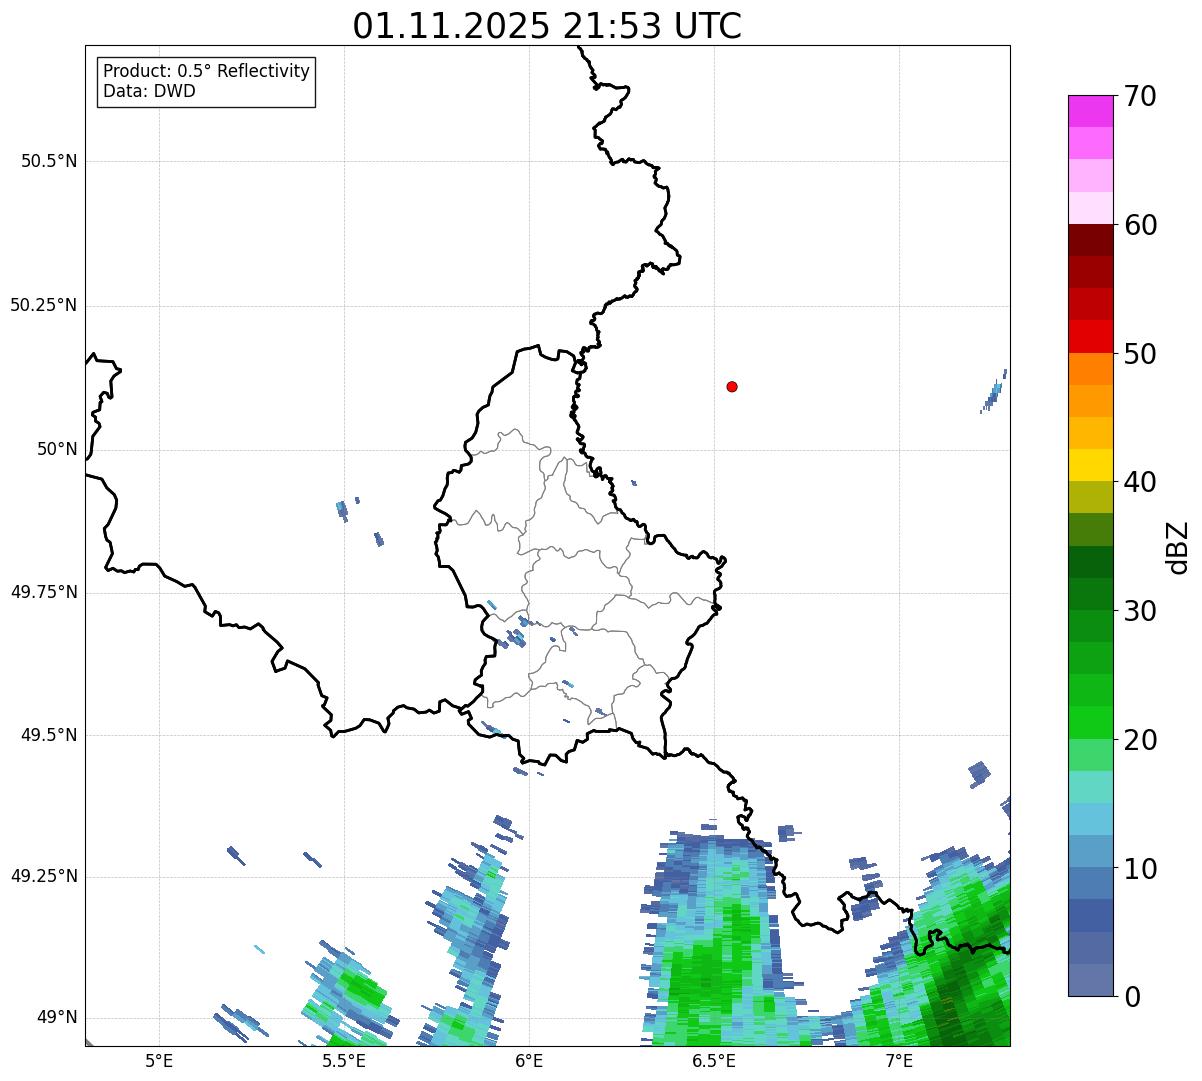Viewport: 1202px width, 1081px height.
Task: Click the 40 colorbar tick label
Action: pos(1140,482)
